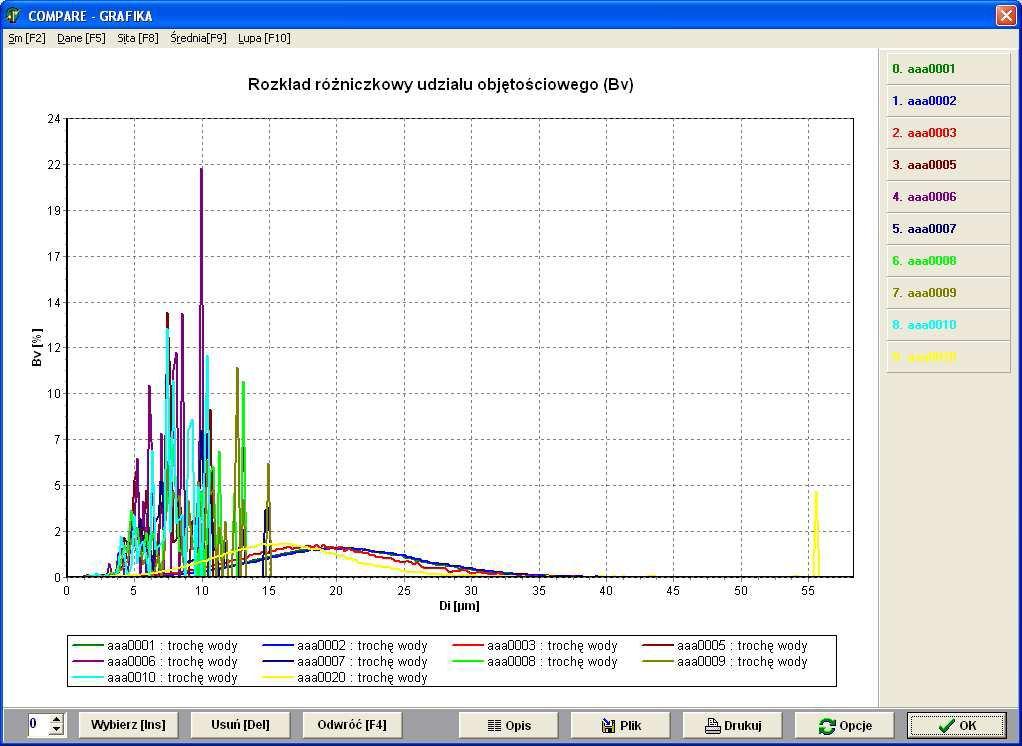This screenshot has width=1022, height=746.
Task: Select series 4. aaa0006 in side list
Action: coord(948,197)
